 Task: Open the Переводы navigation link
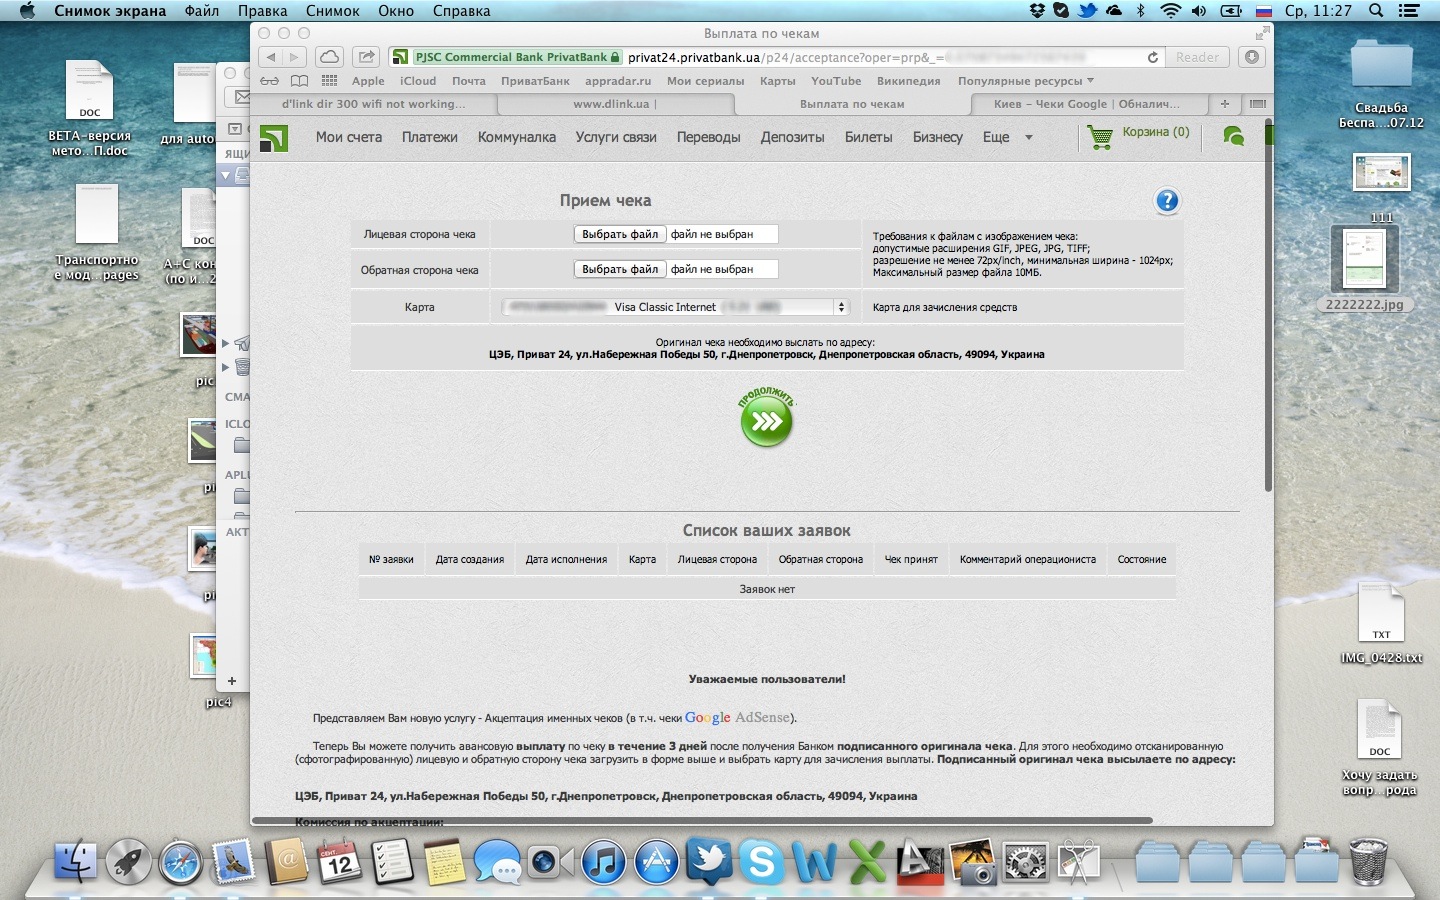(x=708, y=137)
